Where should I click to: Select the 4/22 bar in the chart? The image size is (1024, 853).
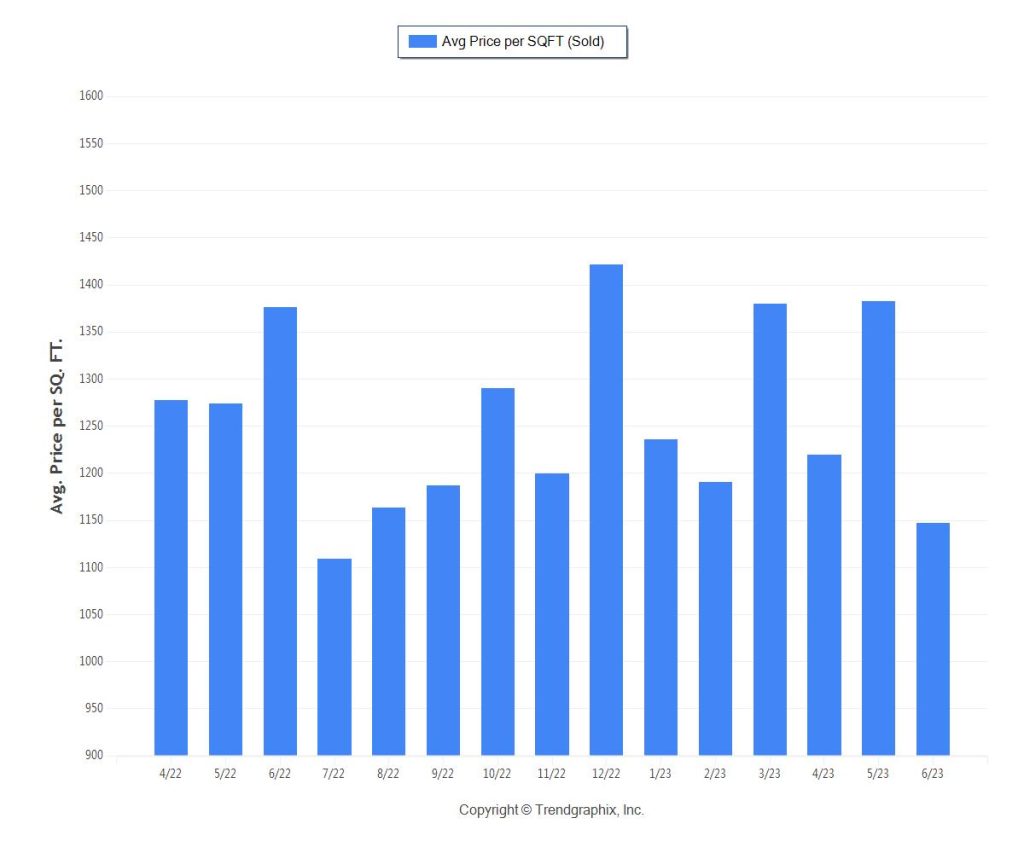[171, 577]
